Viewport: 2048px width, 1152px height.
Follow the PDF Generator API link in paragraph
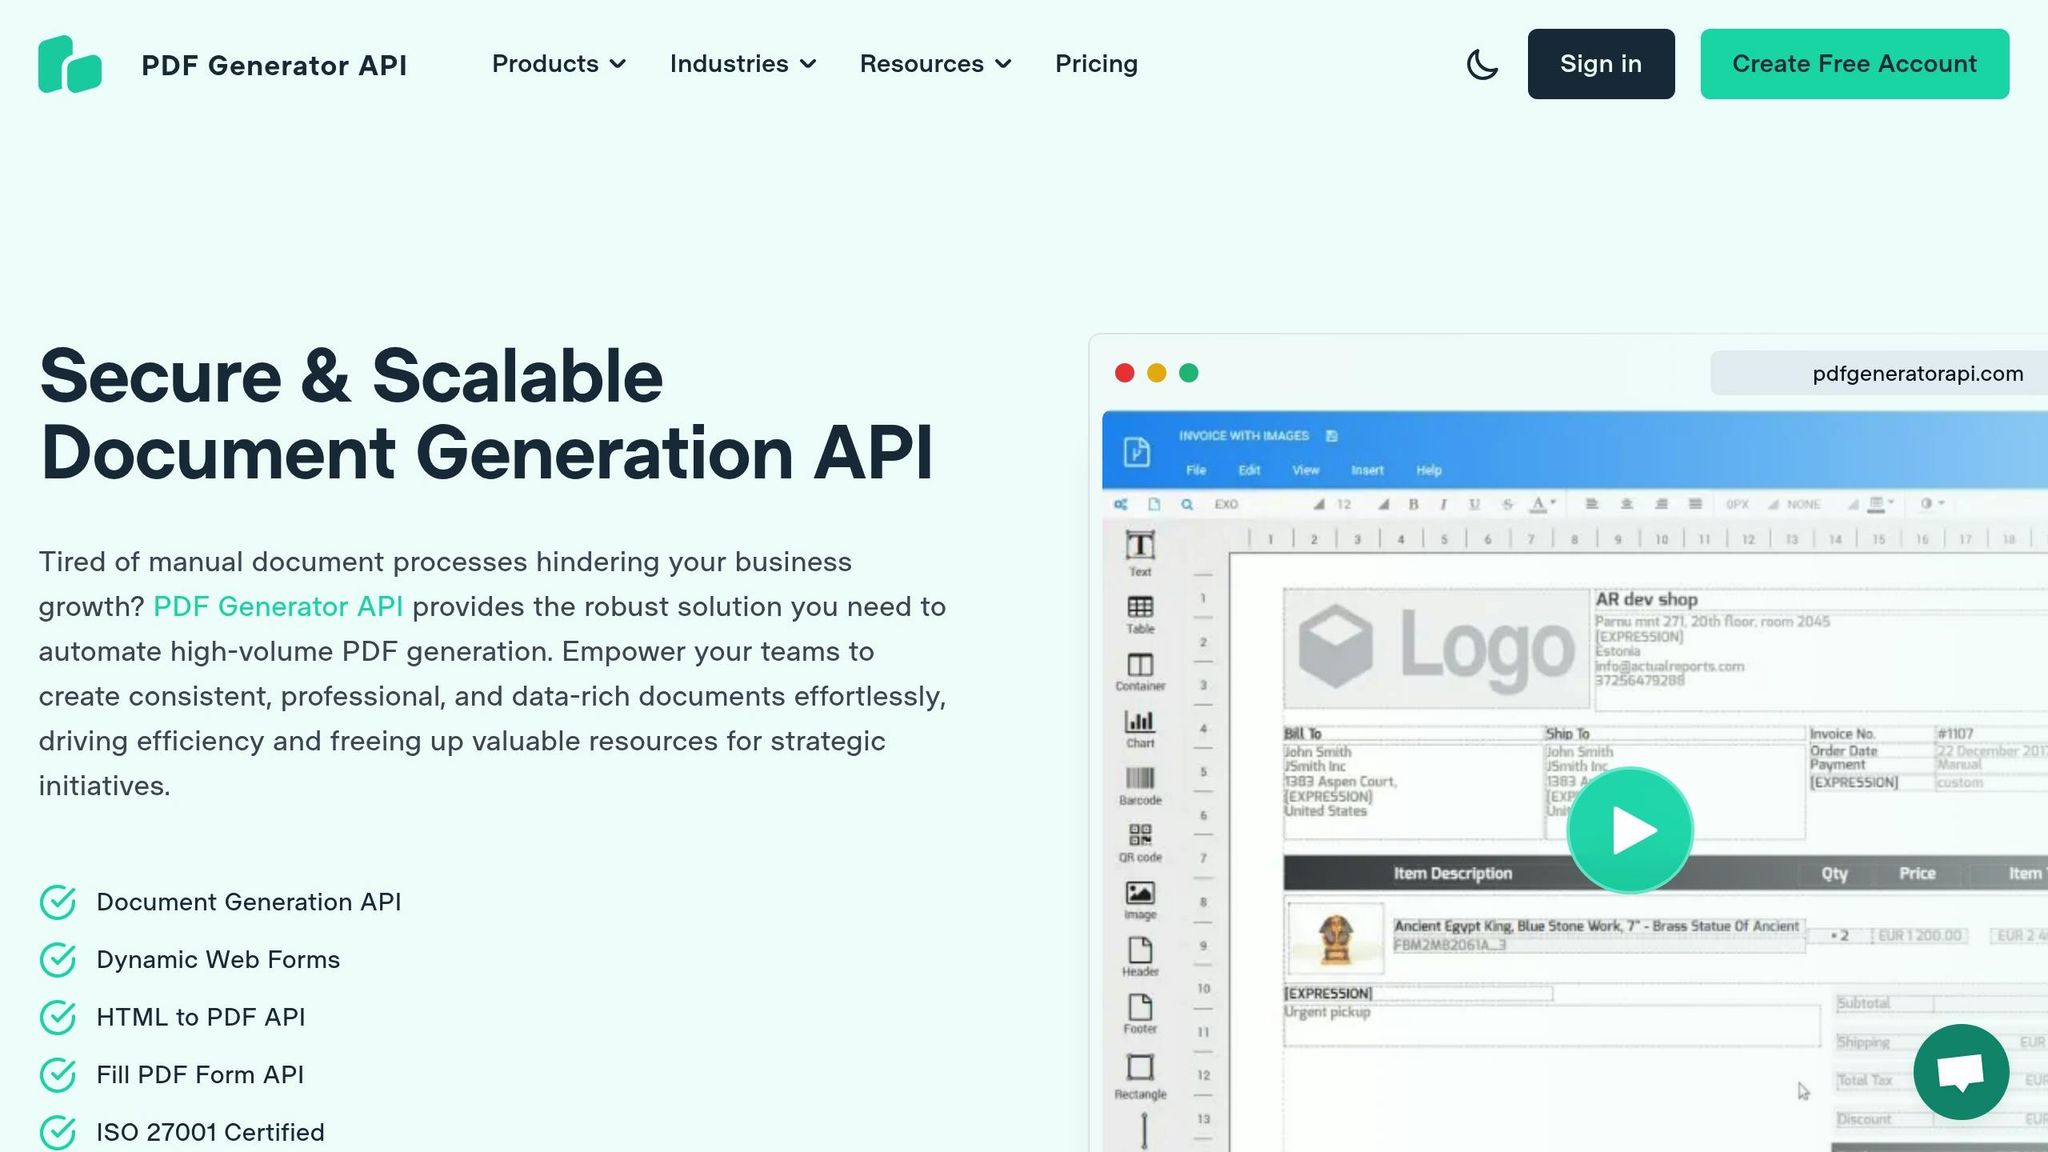point(278,607)
